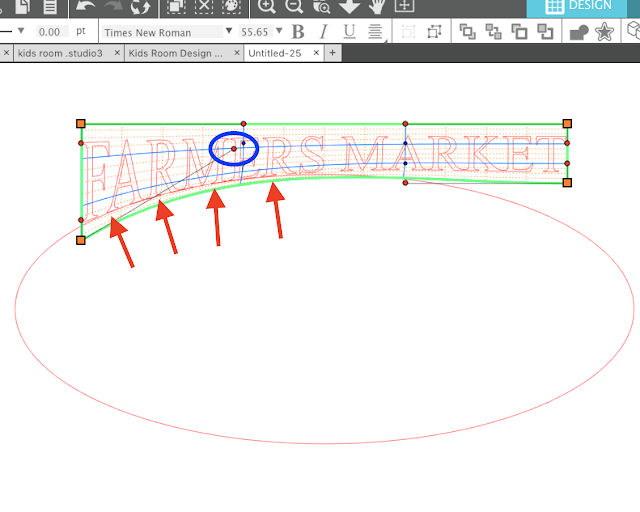Click the top-right orange warp corner handle
Image resolution: width=640 pixels, height=512 pixels.
coord(567,124)
